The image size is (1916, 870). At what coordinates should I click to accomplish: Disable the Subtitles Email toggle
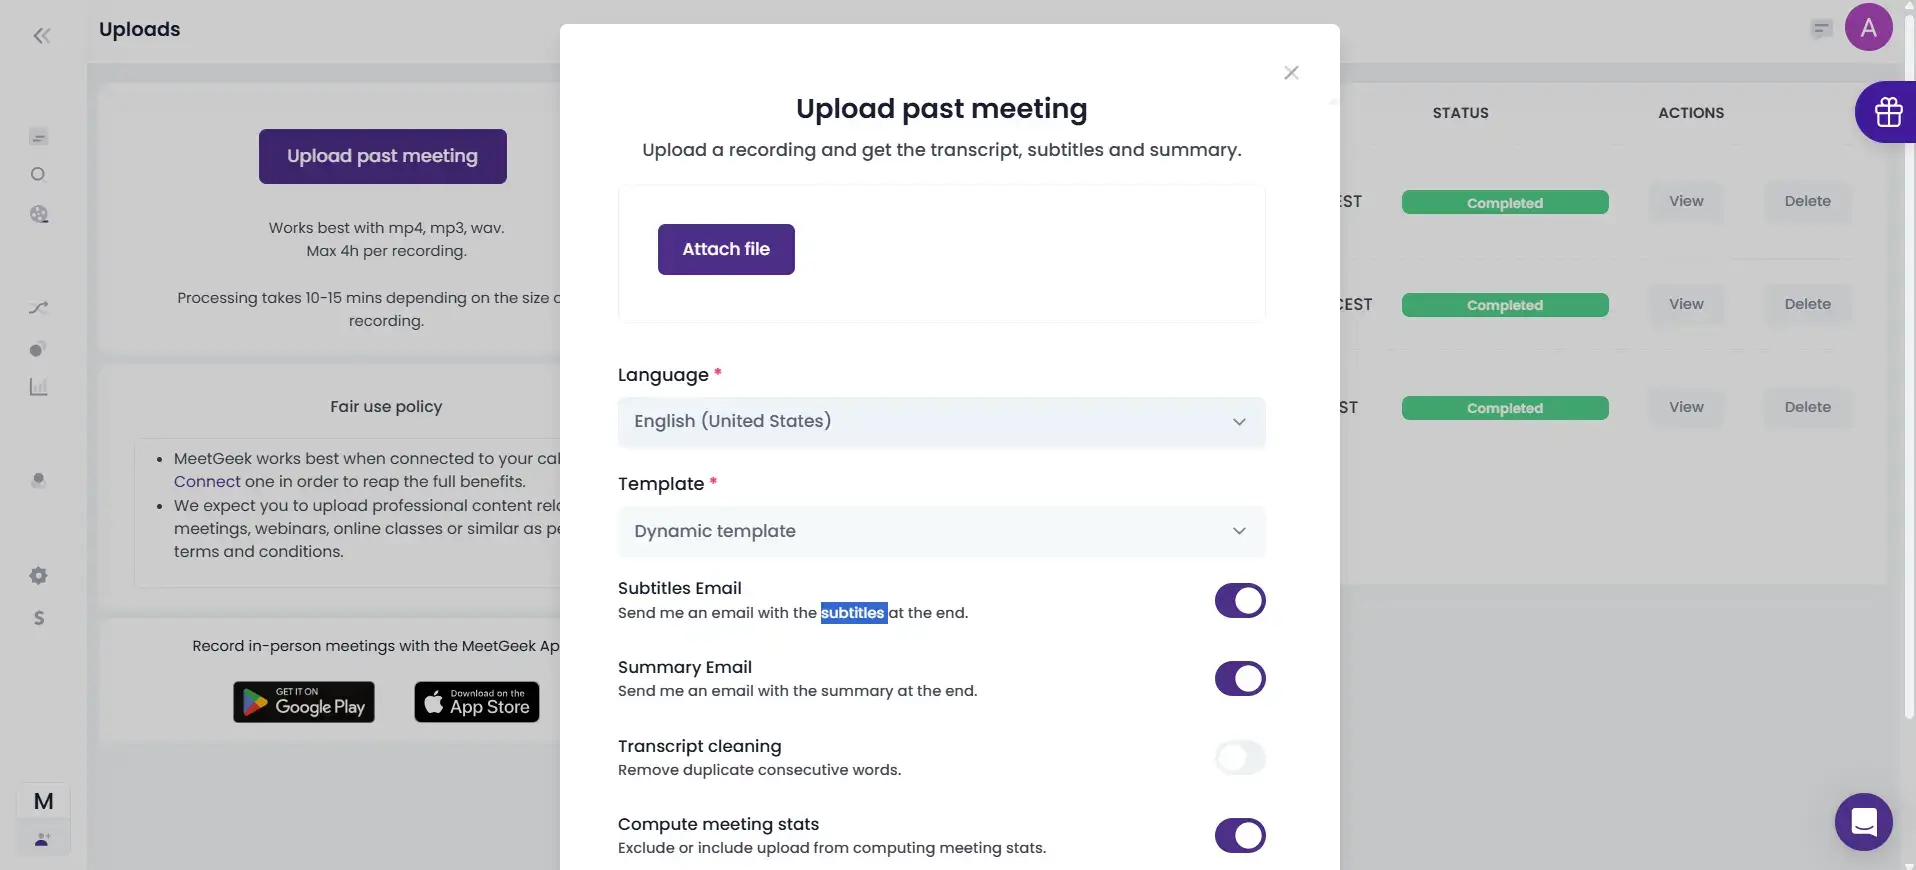tap(1239, 600)
